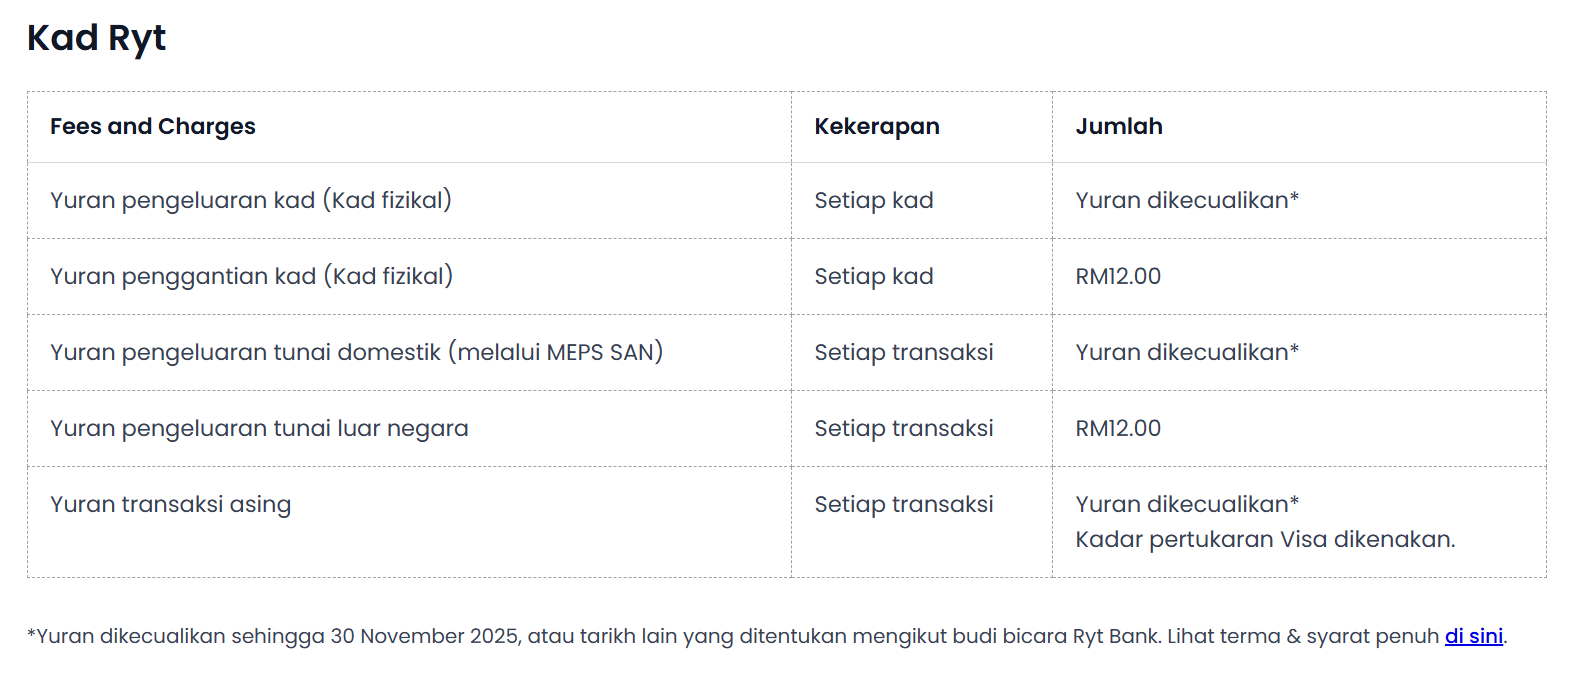Select the 'Jumlah' column header
The width and height of the screenshot is (1575, 677).
click(x=1119, y=126)
